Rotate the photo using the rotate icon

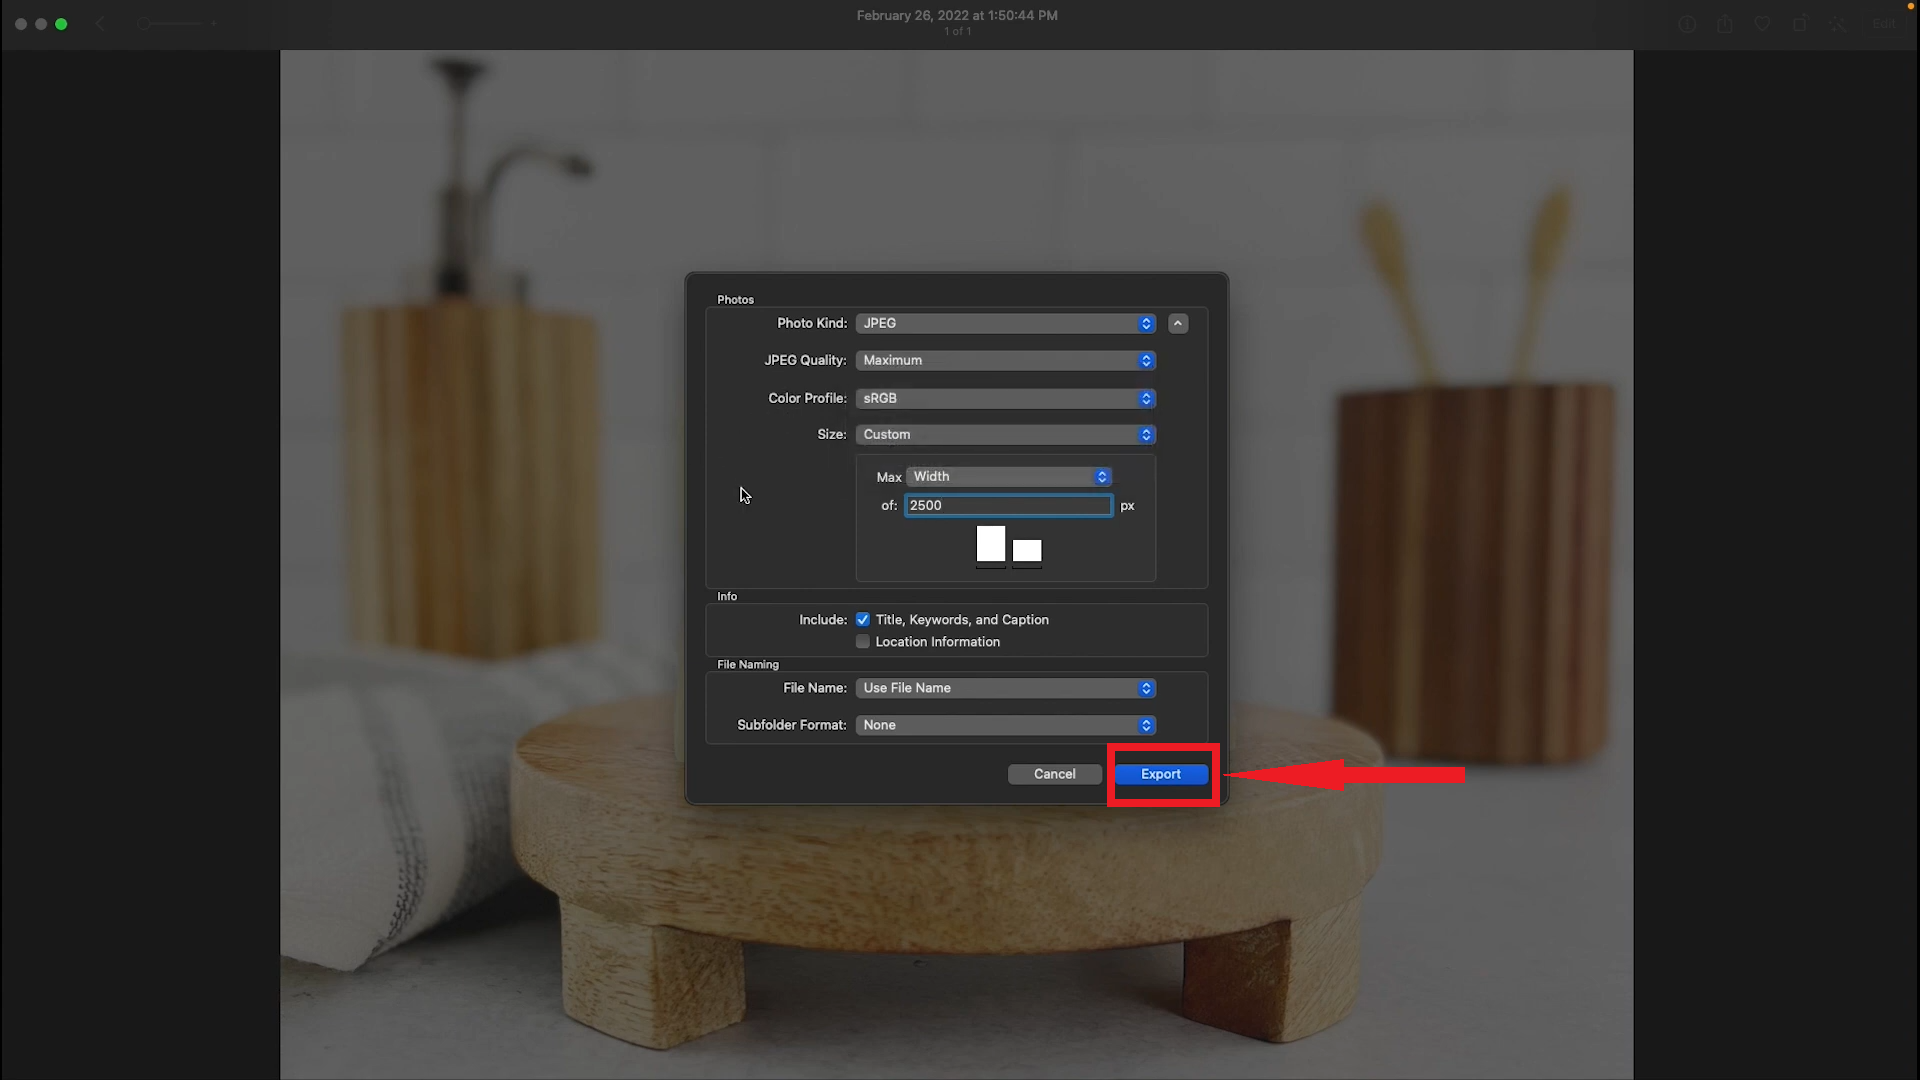[x=1800, y=24]
